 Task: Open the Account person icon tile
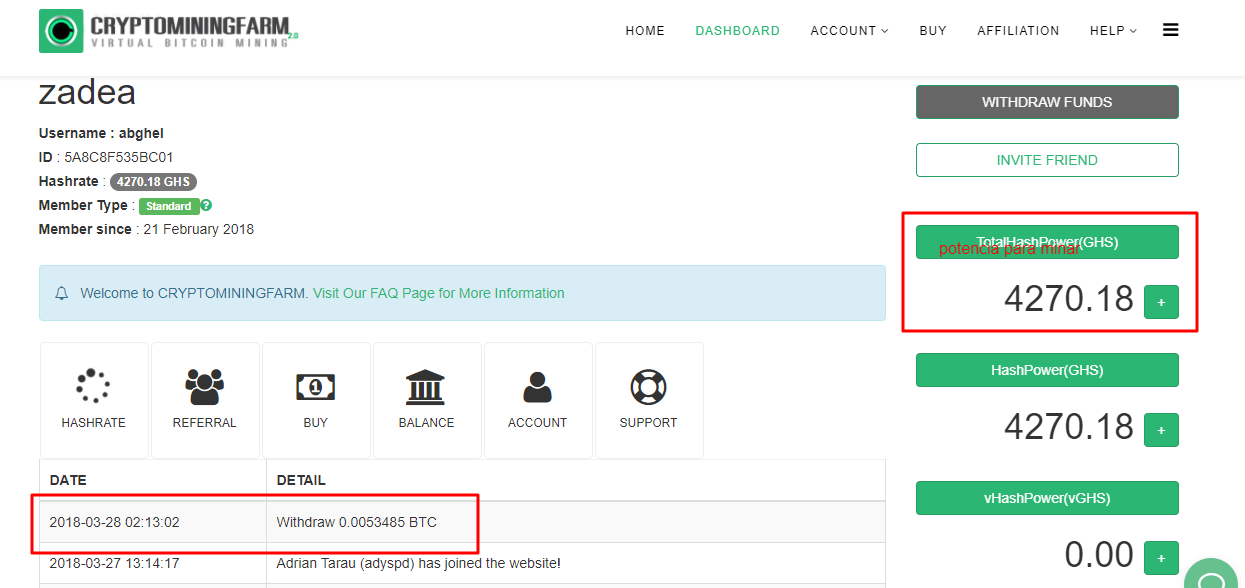(x=538, y=401)
